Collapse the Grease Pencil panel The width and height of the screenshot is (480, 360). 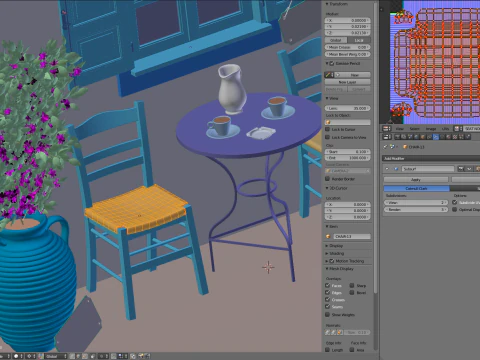pos(327,63)
